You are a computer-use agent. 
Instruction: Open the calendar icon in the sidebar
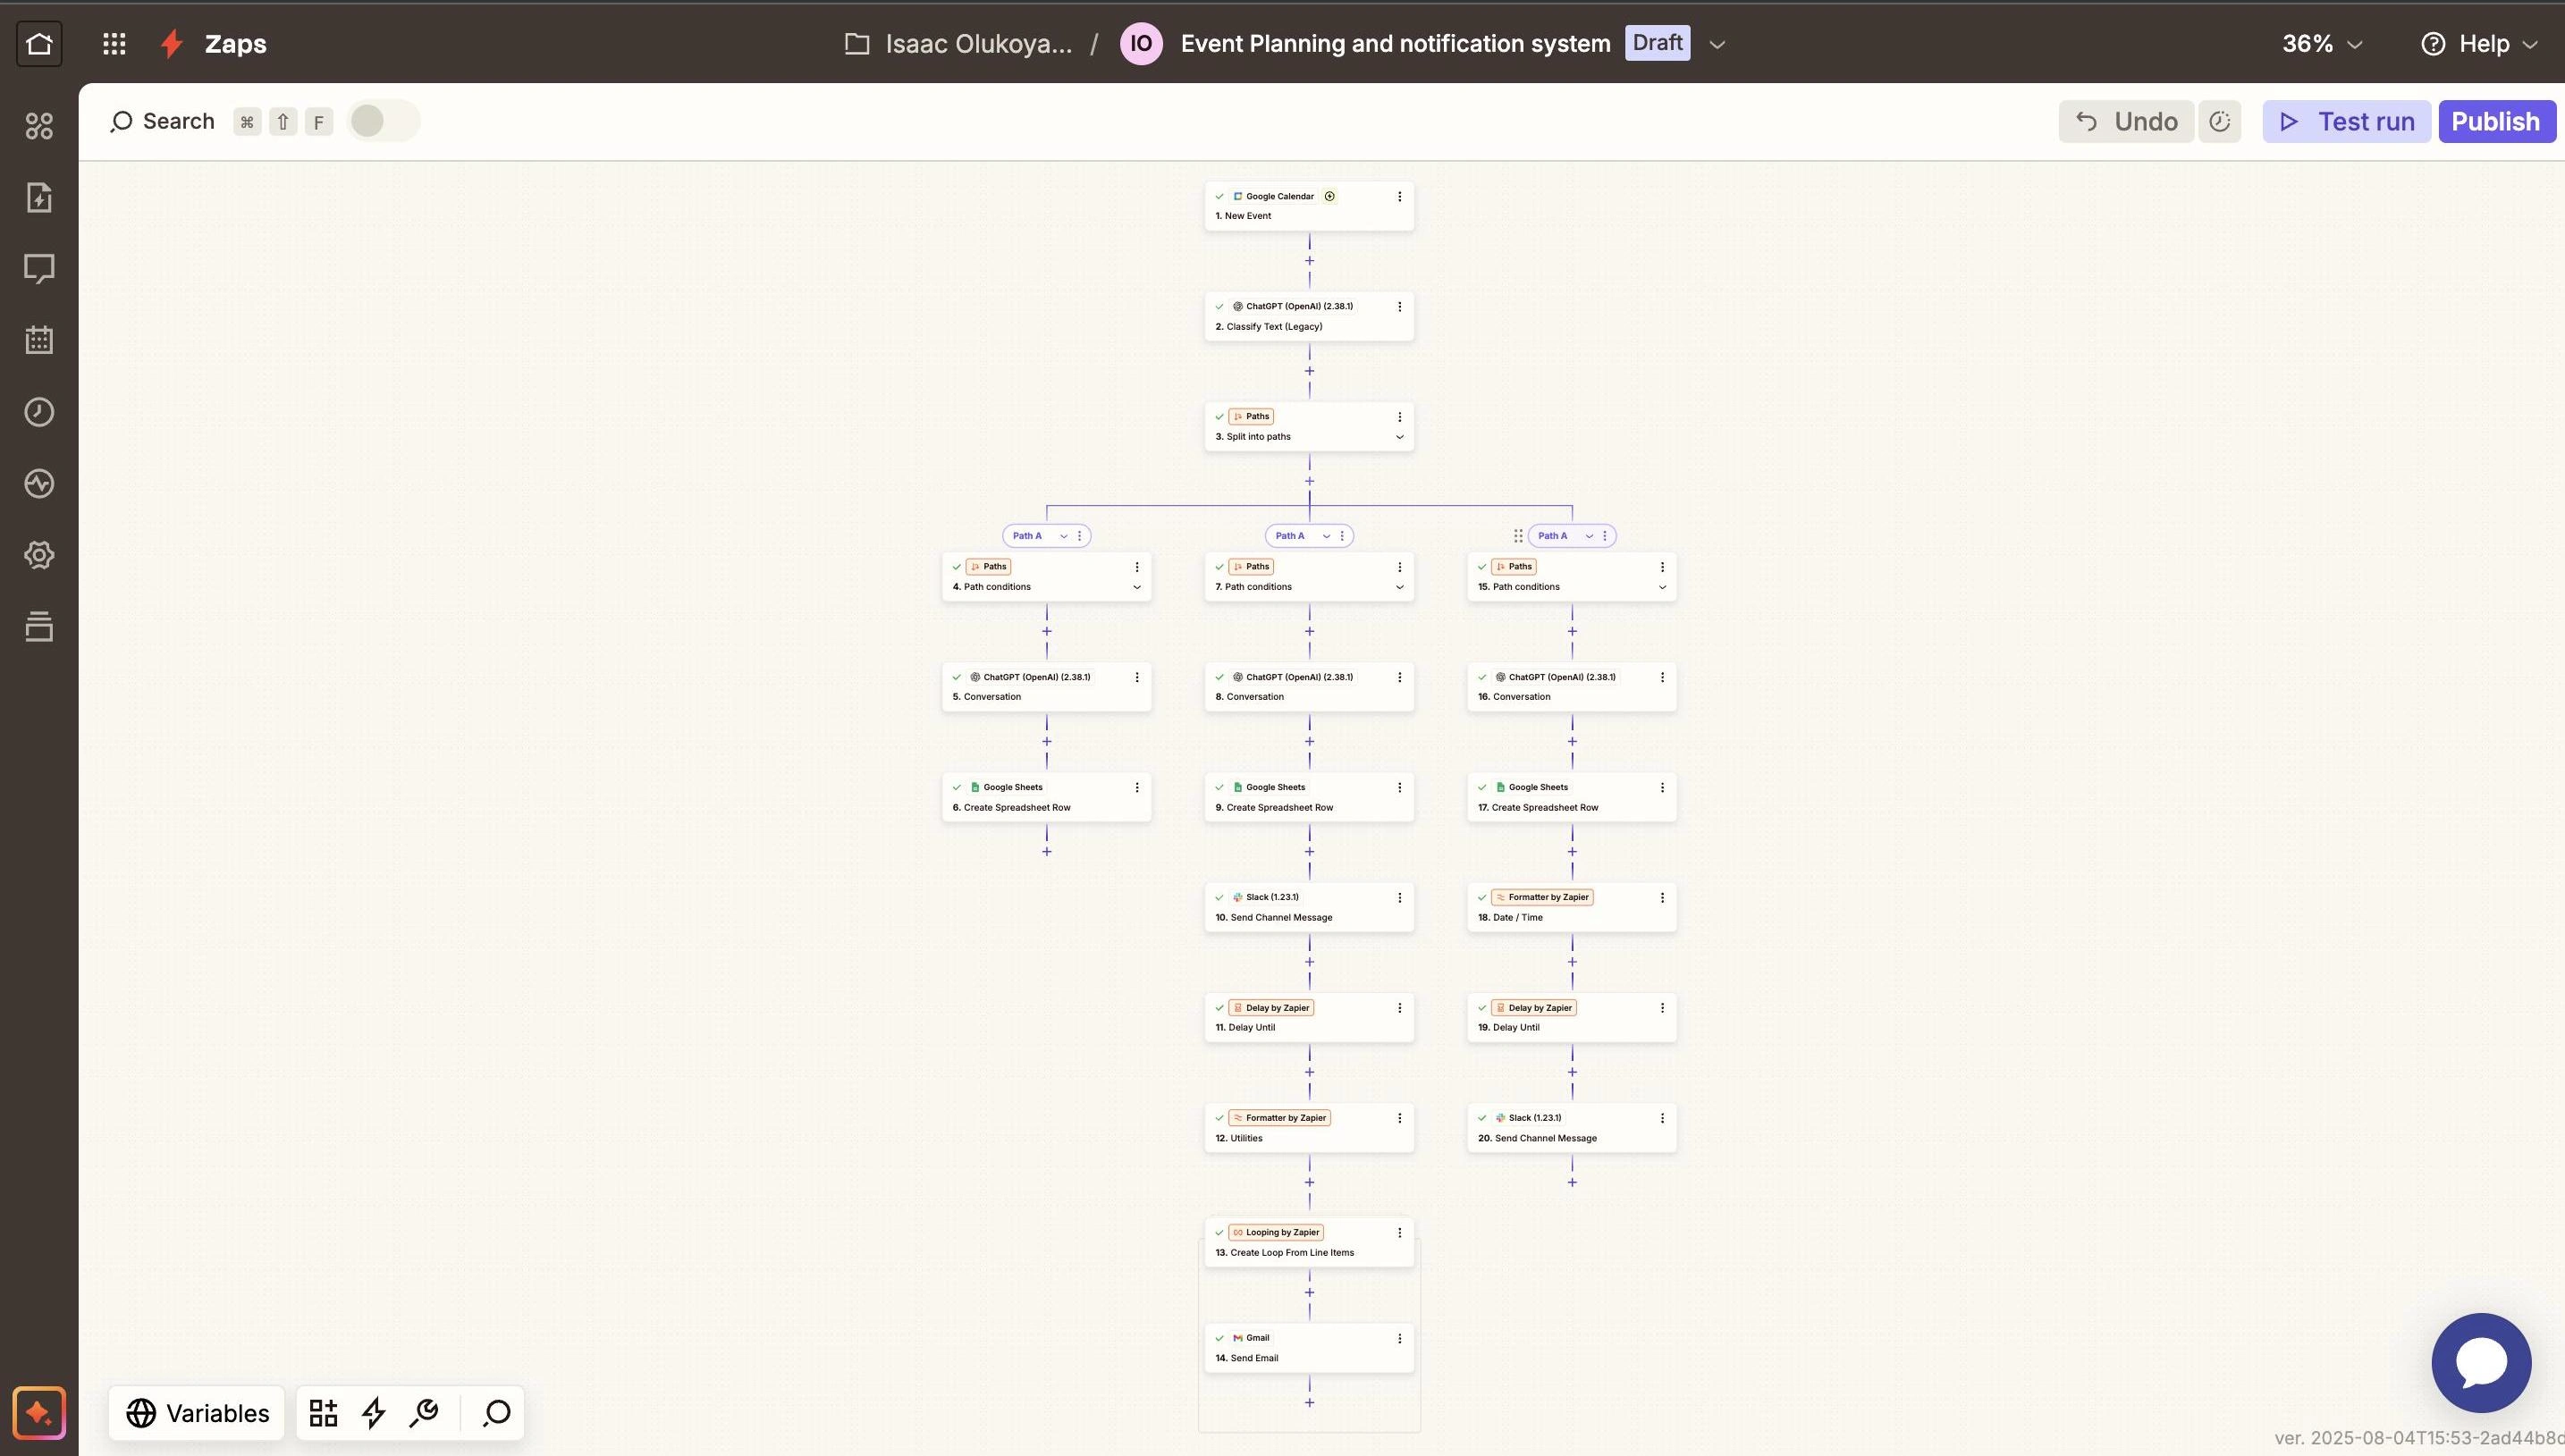(39, 340)
